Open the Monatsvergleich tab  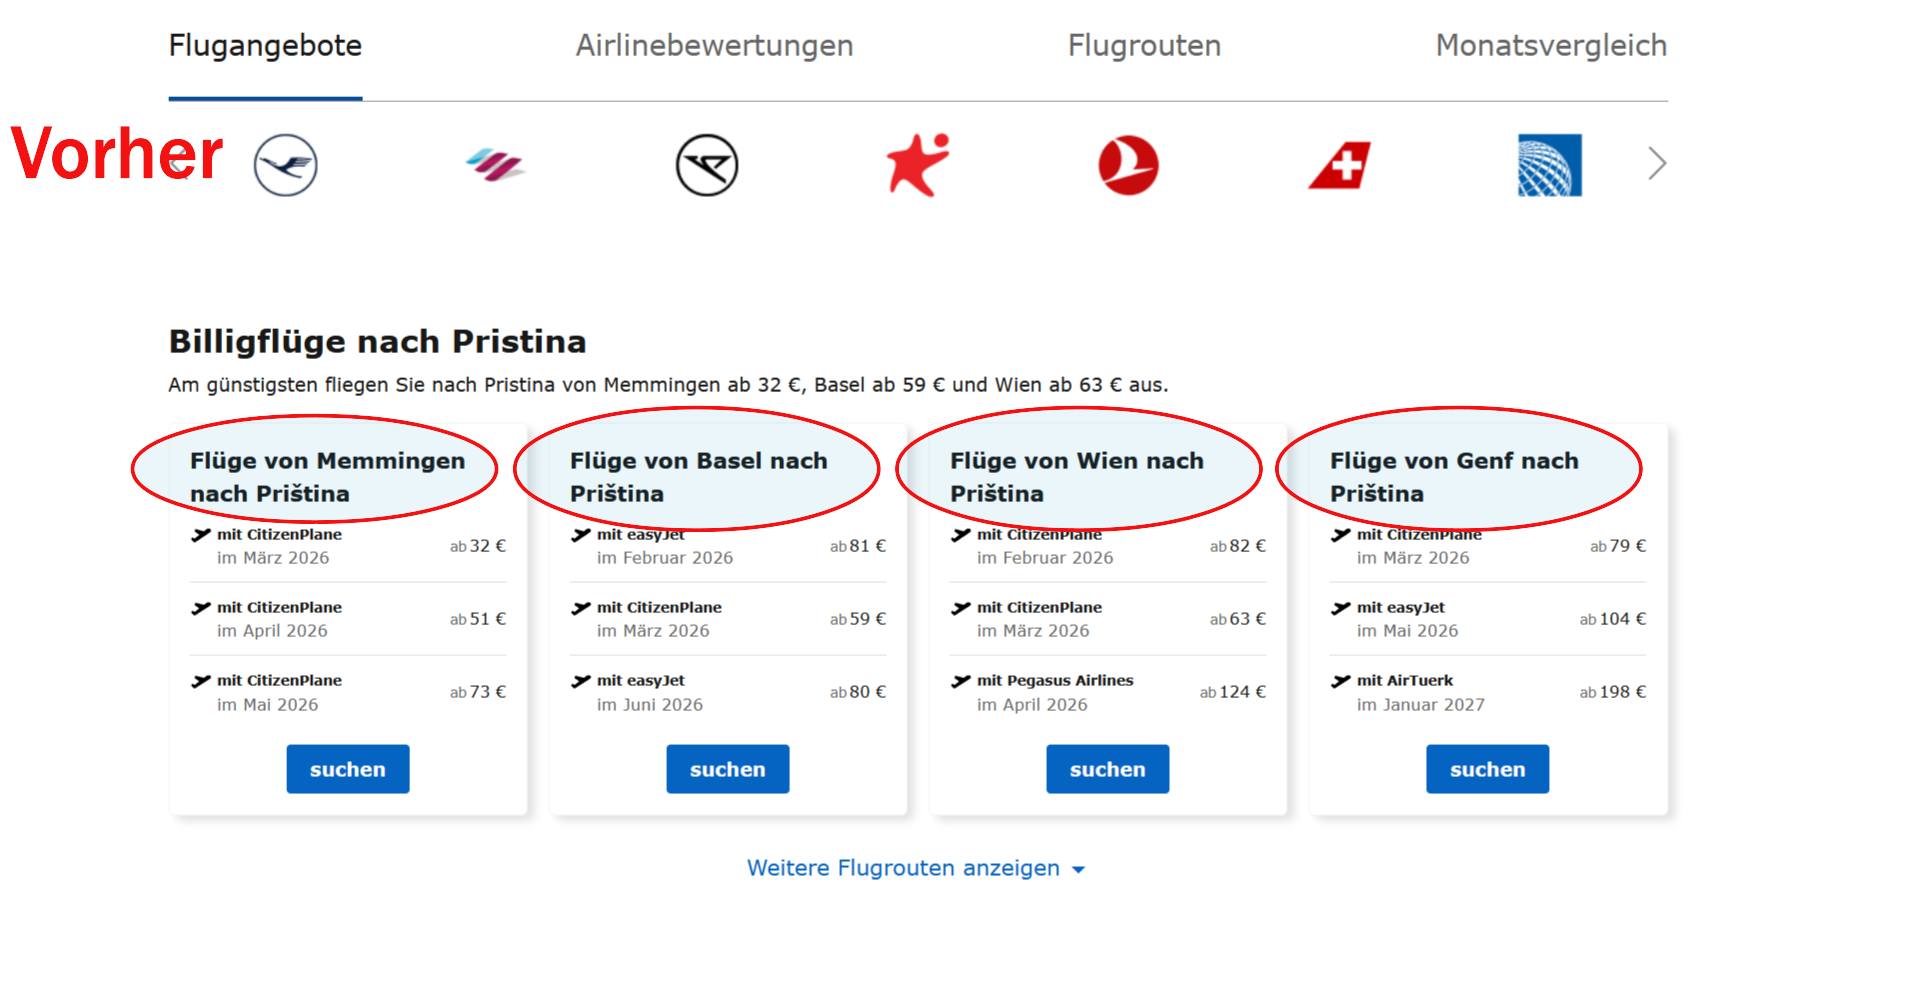tap(1551, 46)
